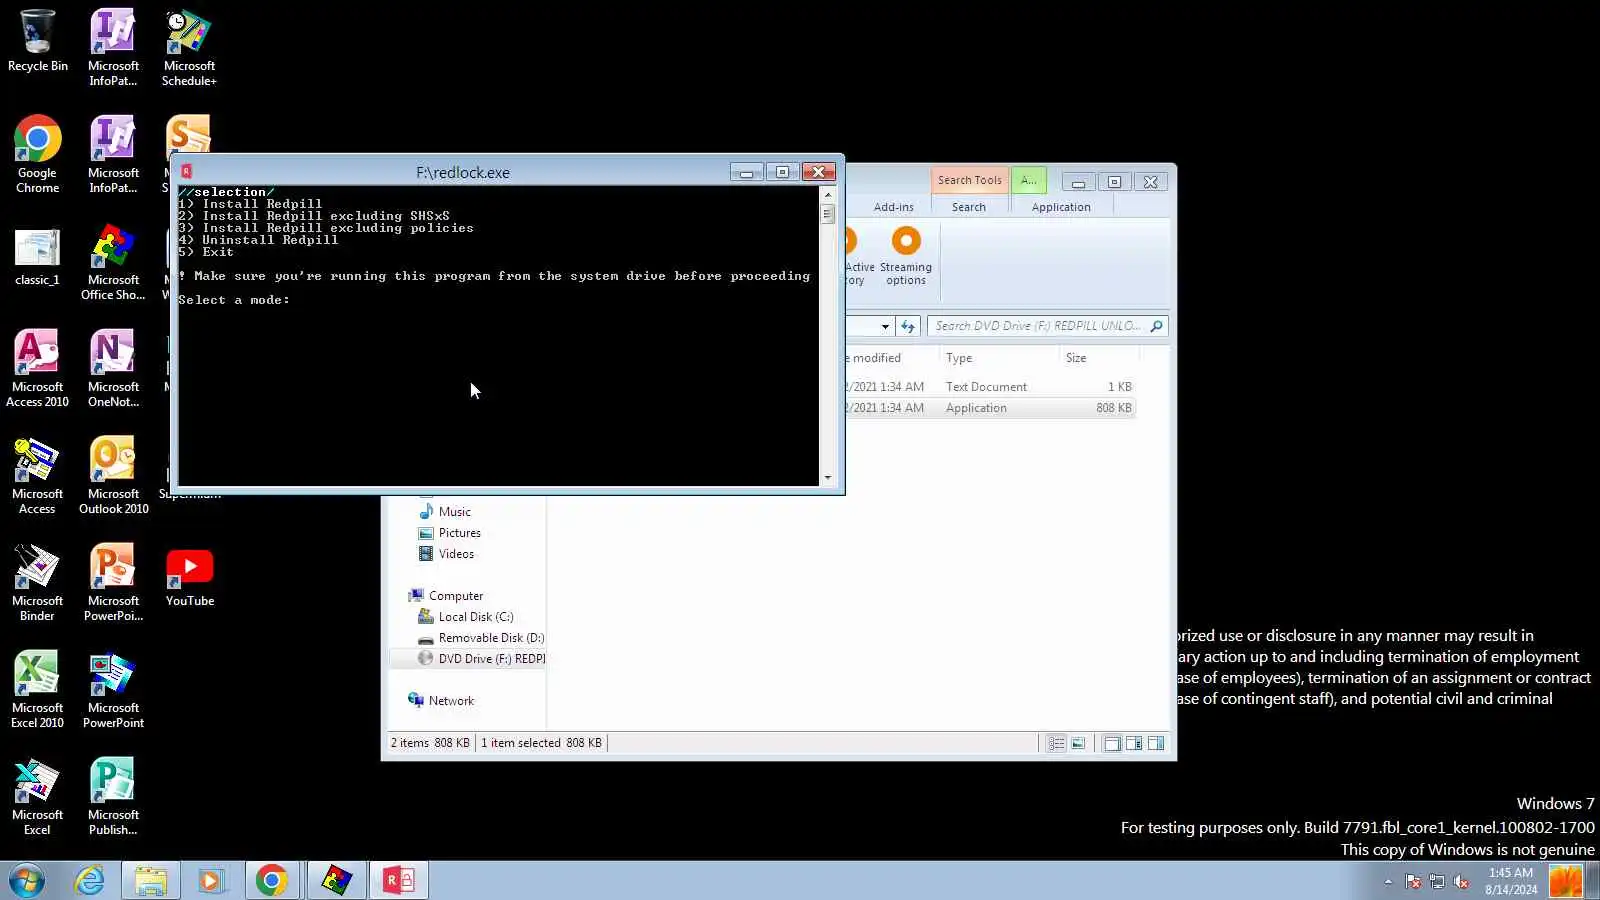Open the Search ribbon tab
Viewport: 1600px width, 900px height.
click(969, 207)
